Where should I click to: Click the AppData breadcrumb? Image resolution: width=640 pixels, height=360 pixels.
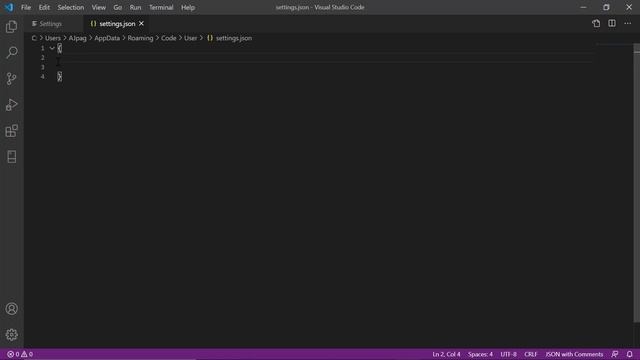click(107, 38)
